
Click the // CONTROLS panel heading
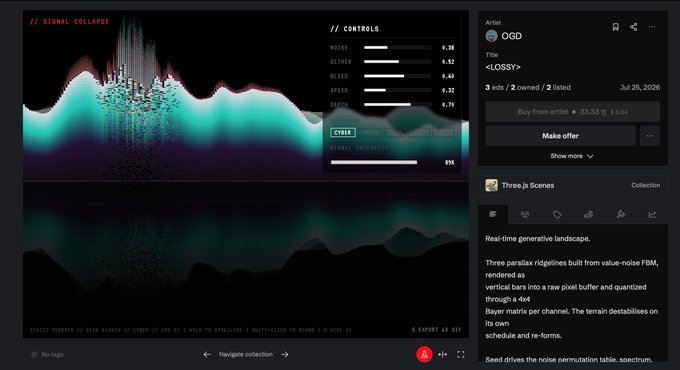tap(354, 29)
